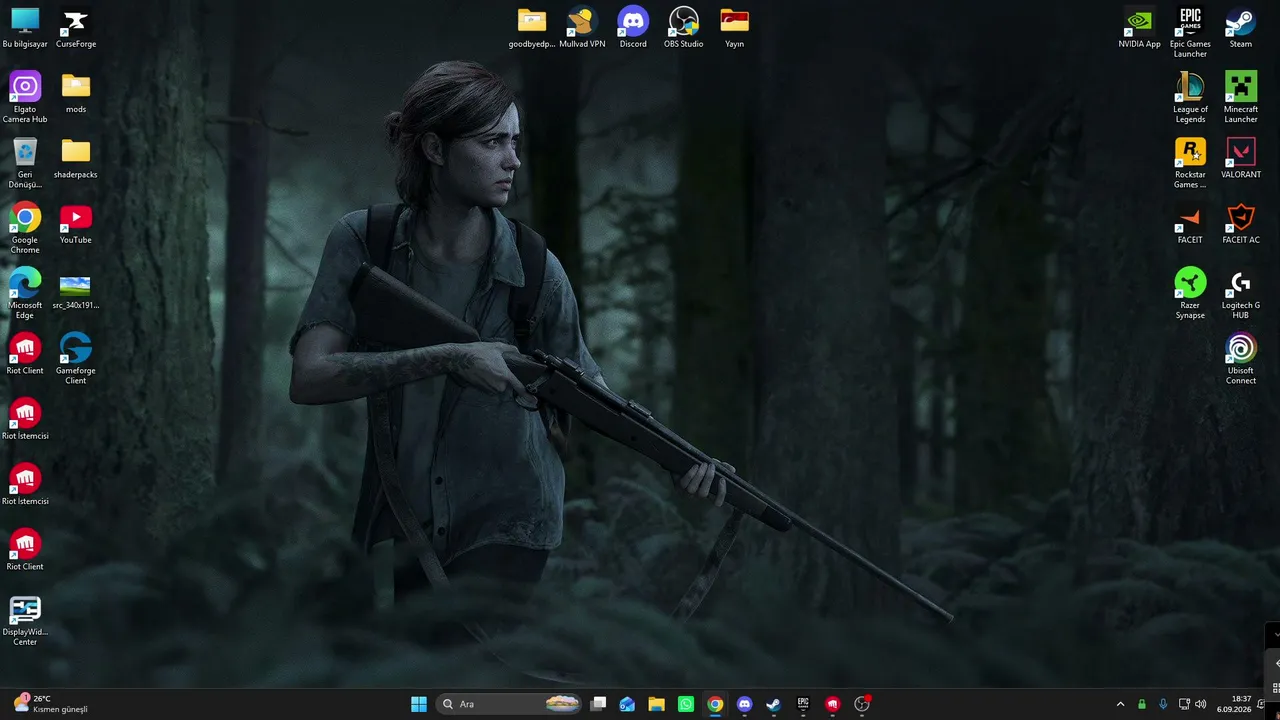Open the weather widget showing 26°C
This screenshot has width=1280, height=720.
coord(50,704)
